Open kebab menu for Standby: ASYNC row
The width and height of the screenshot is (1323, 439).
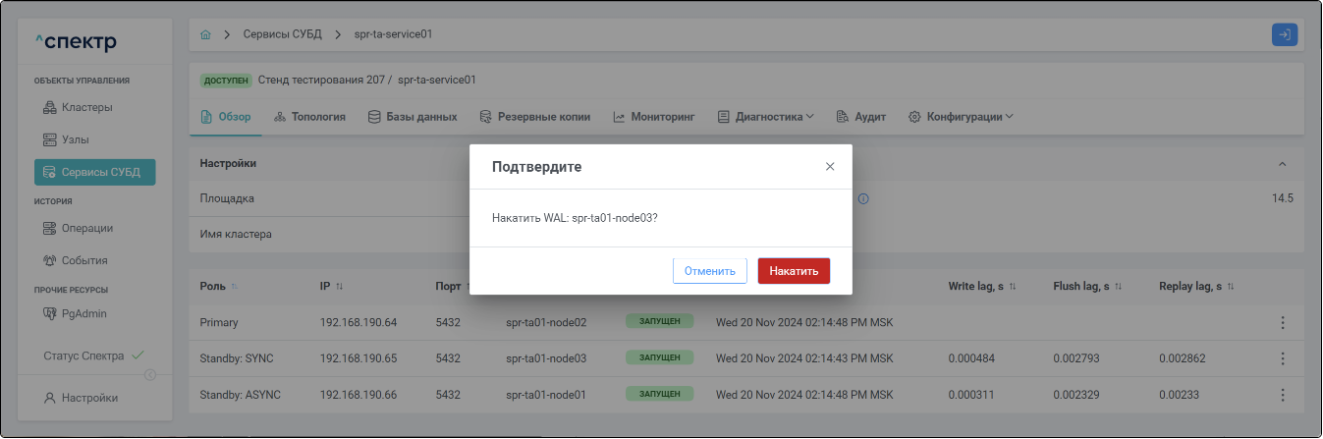[x=1282, y=395]
